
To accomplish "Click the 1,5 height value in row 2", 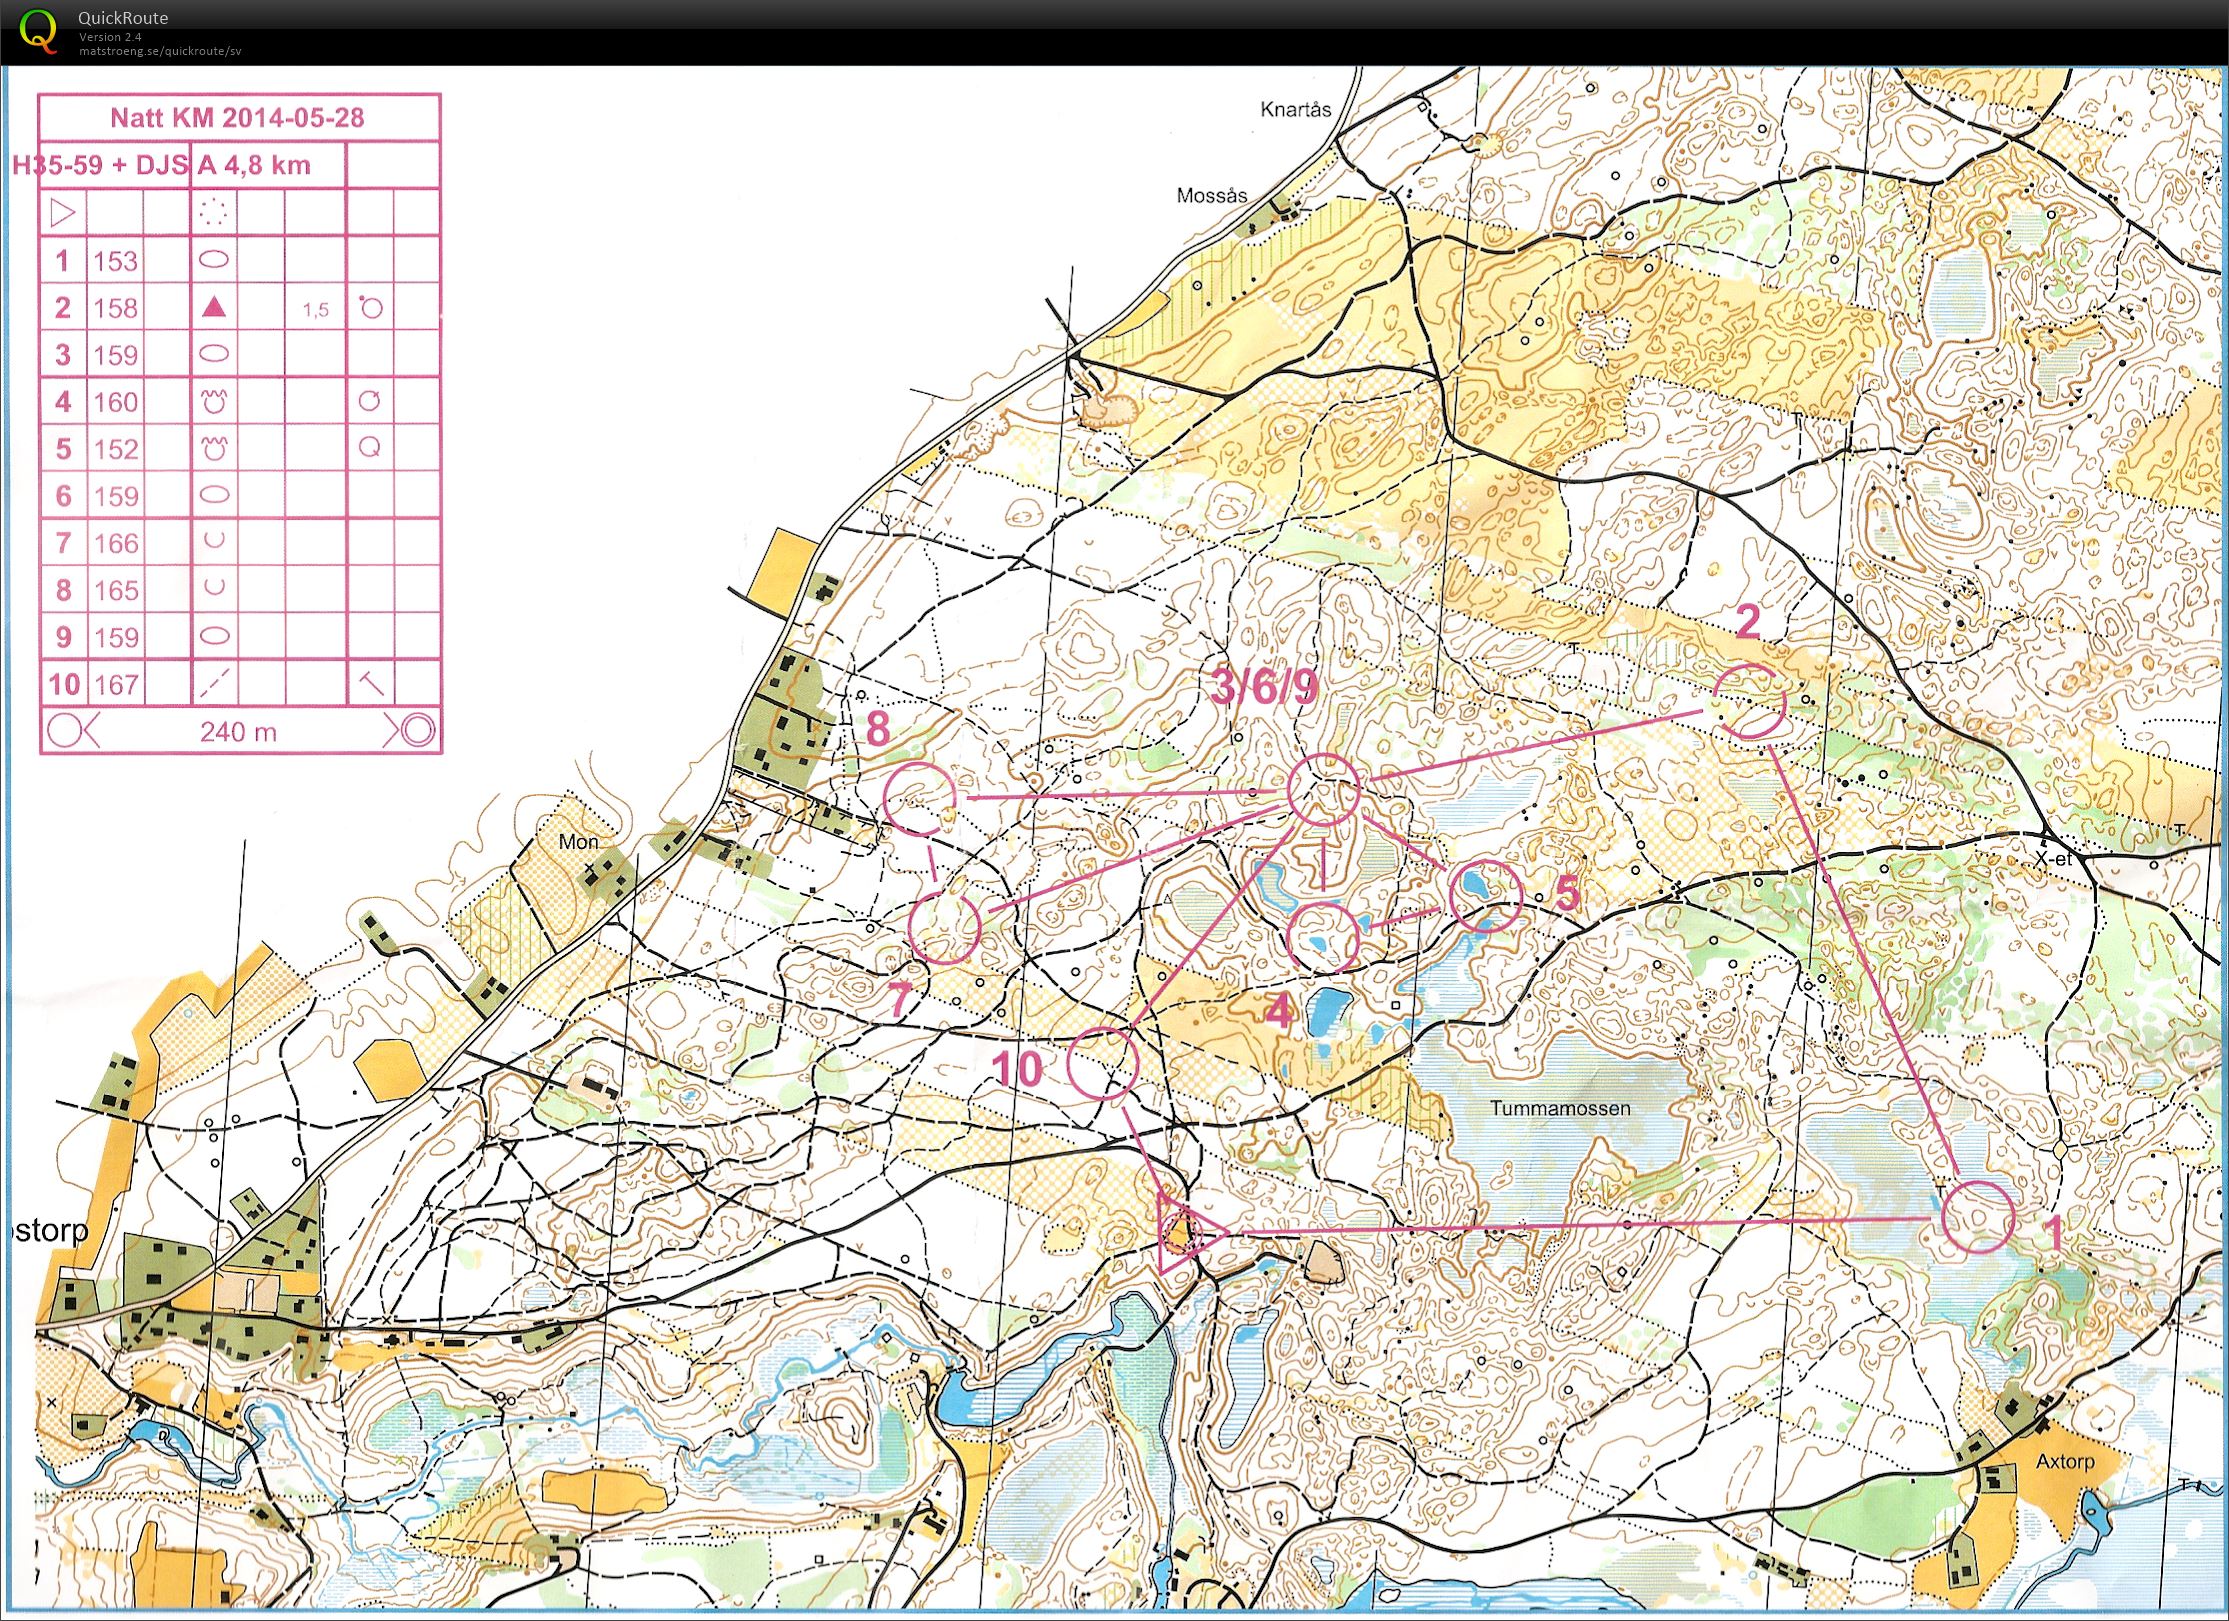I will click(315, 310).
